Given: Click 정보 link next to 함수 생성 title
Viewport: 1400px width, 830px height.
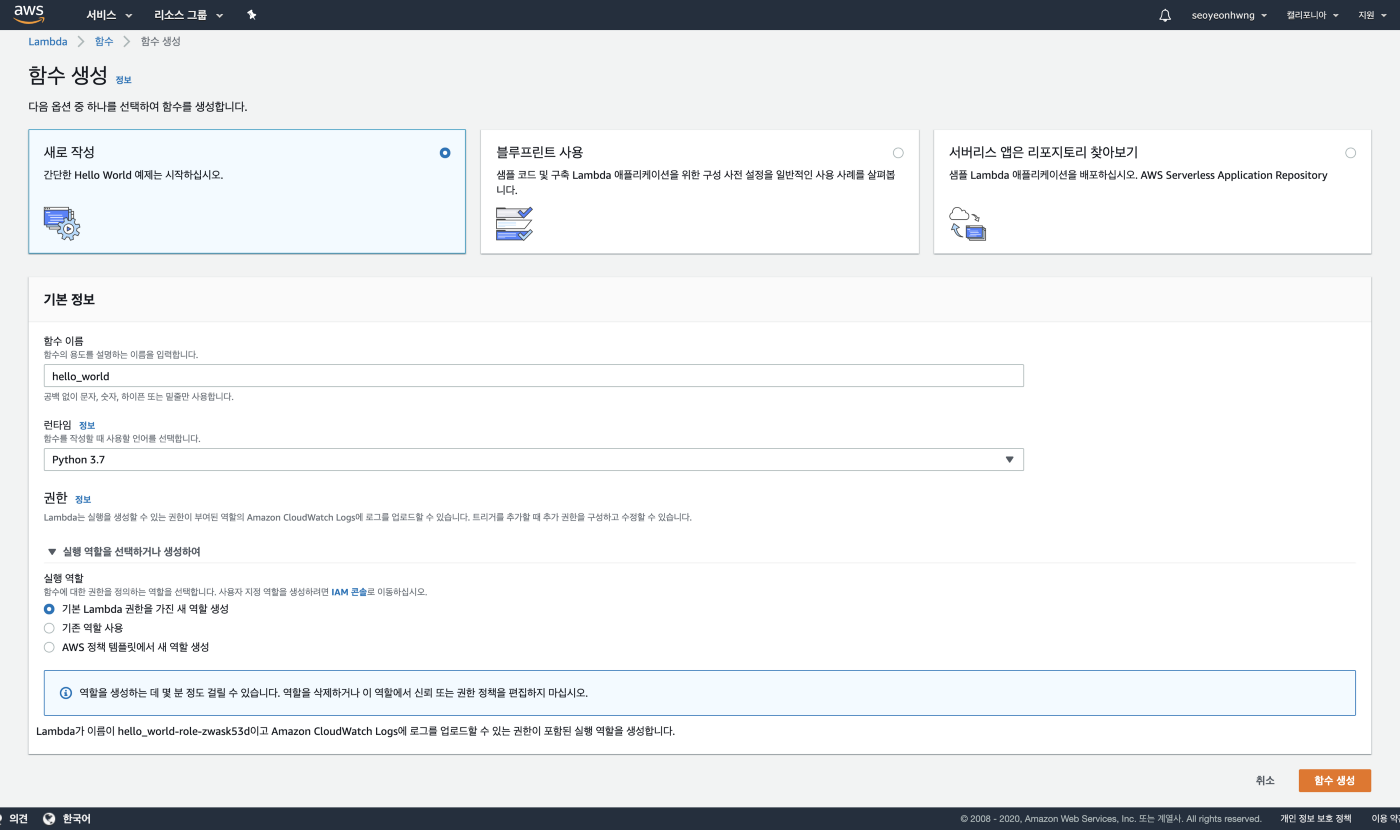Looking at the screenshot, I should pos(123,80).
